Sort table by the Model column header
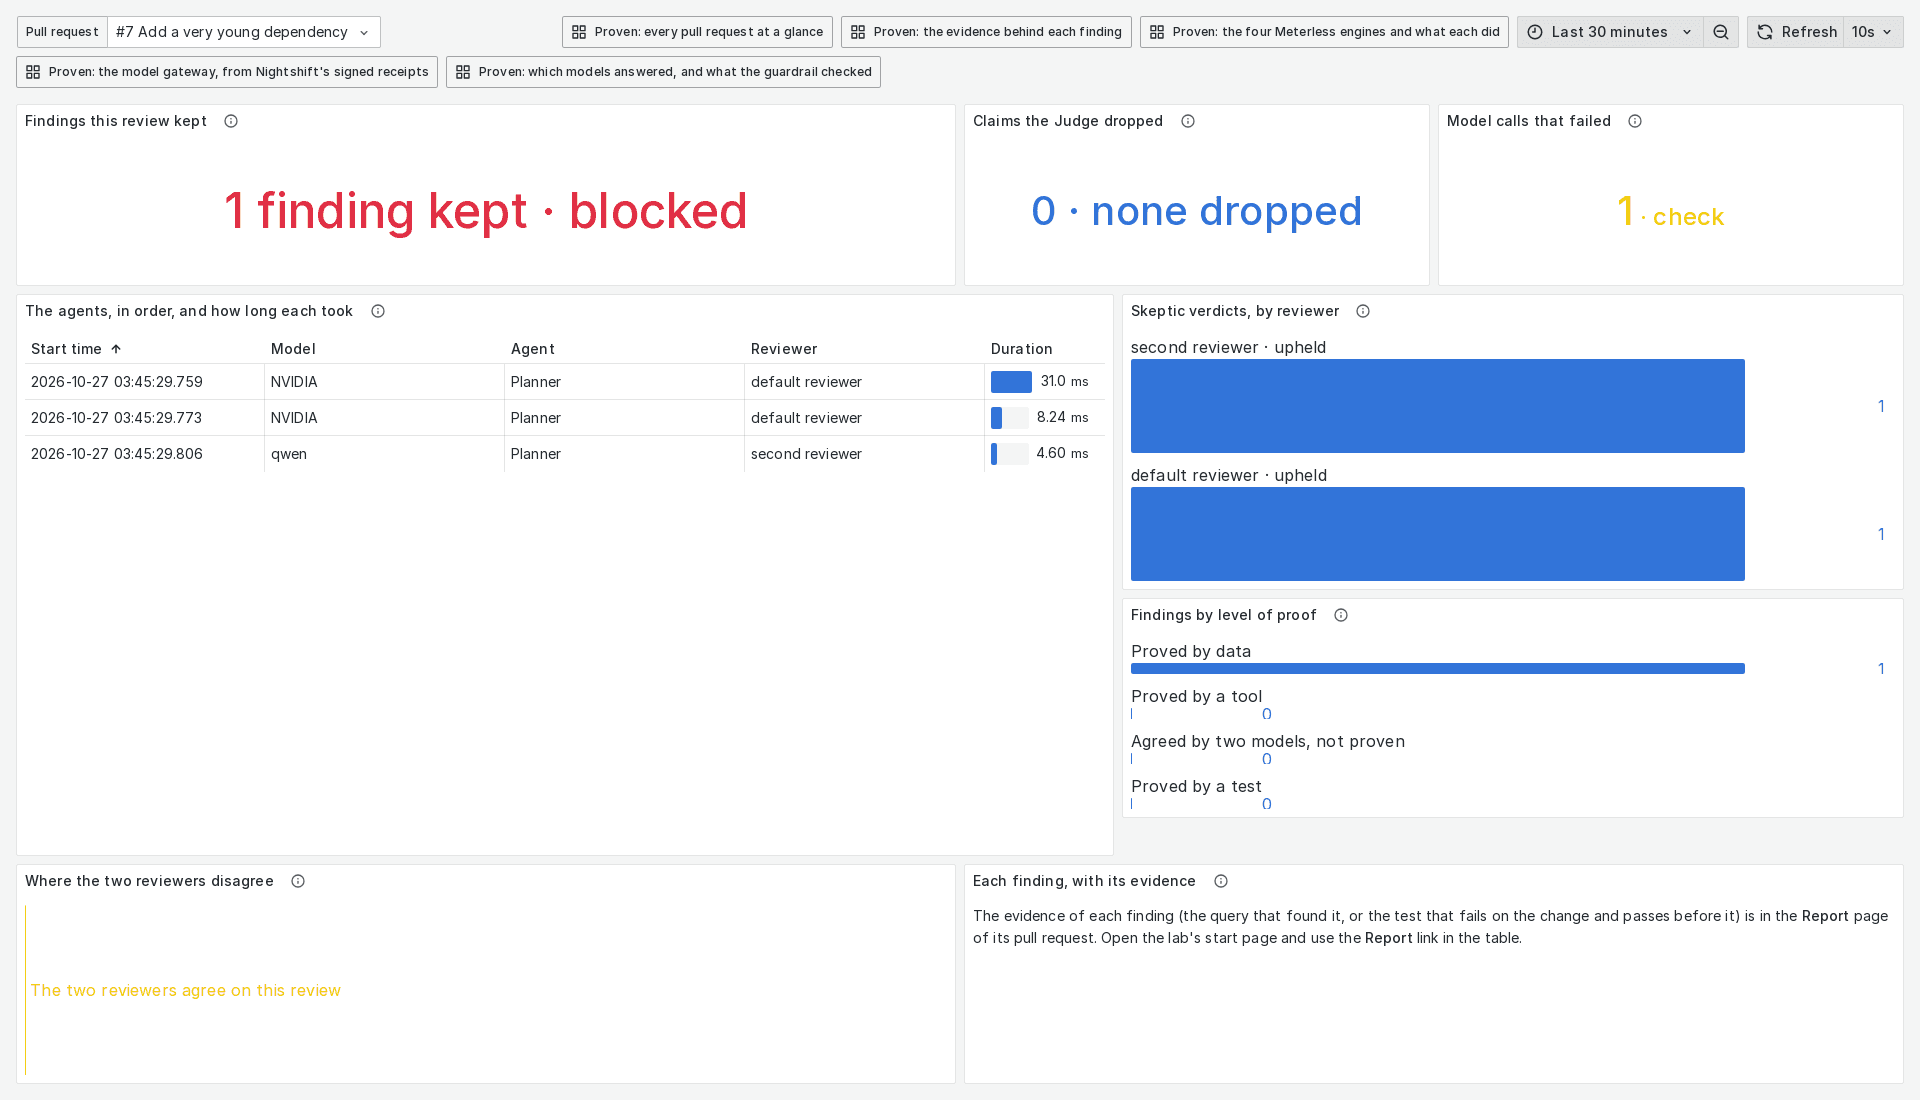Viewport: 1920px width, 1100px height. [293, 349]
